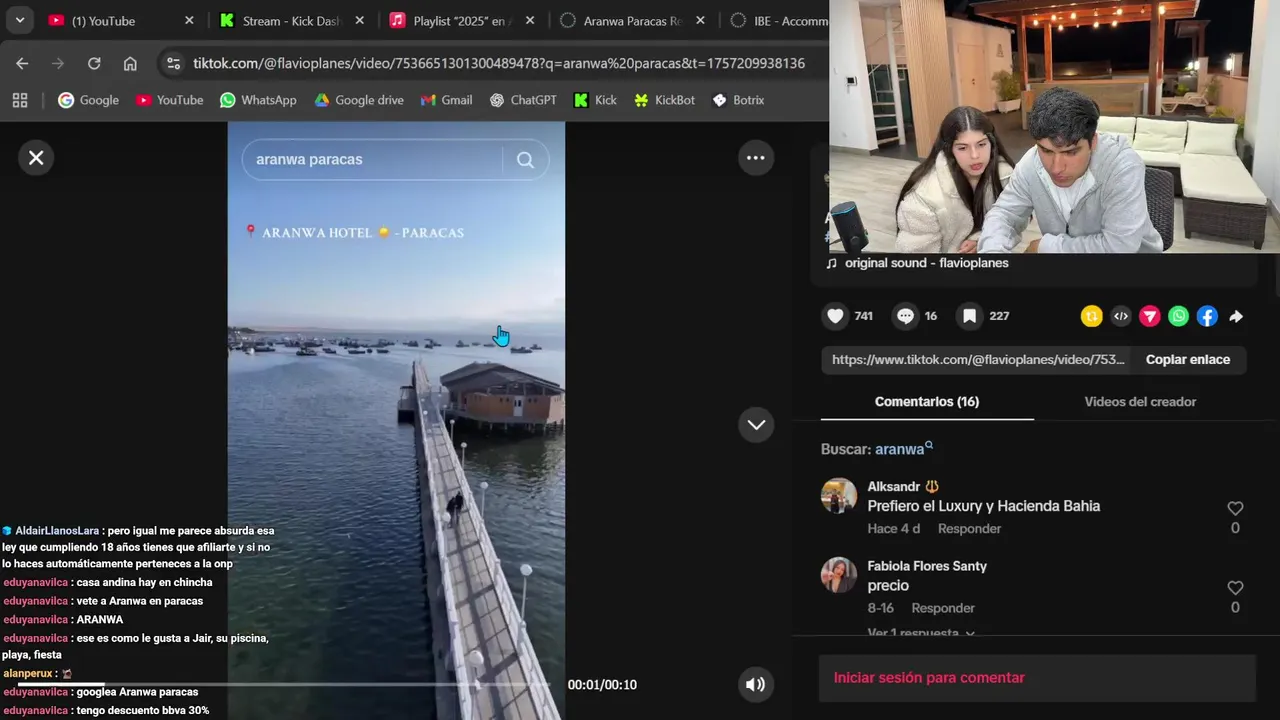
Task: Close the Playlist "2025" tab
Action: [530, 21]
